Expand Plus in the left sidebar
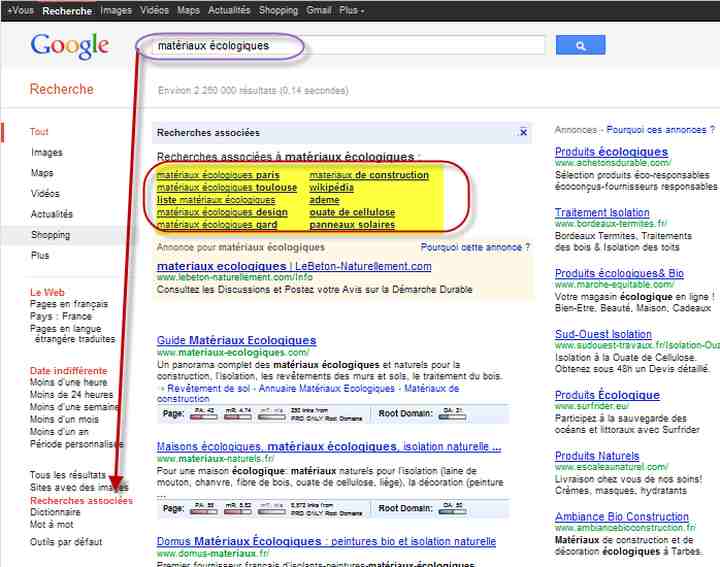 coord(40,255)
